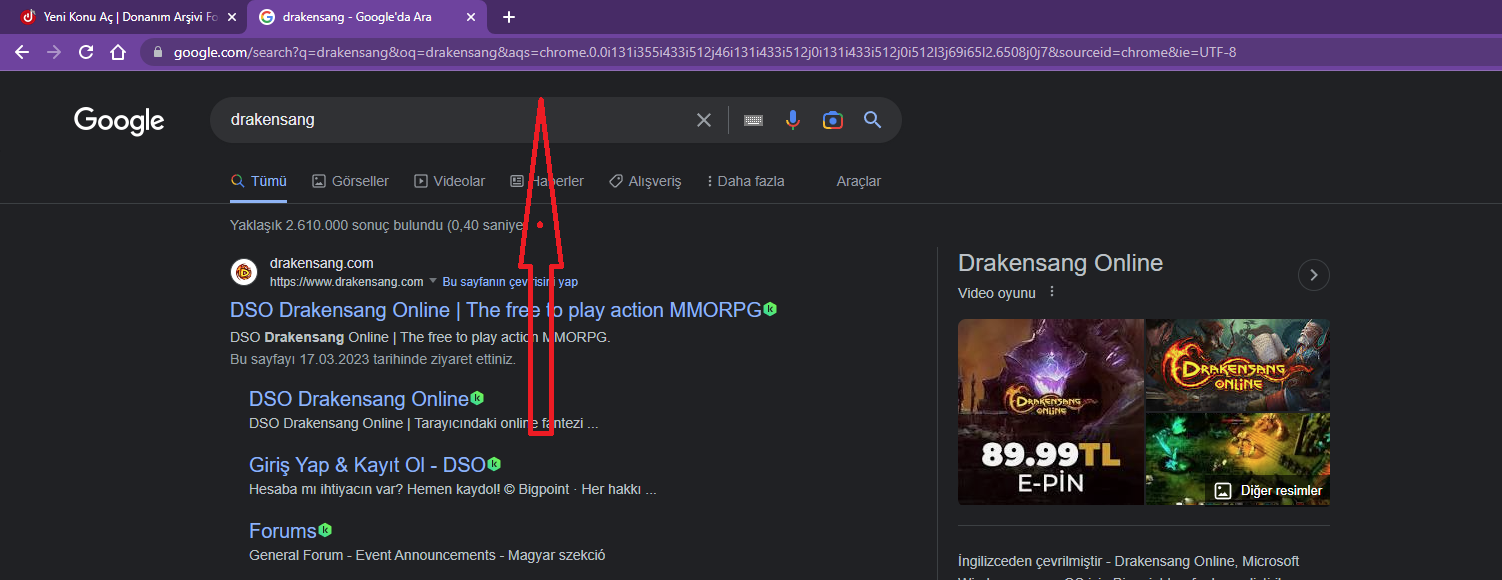
Task: Open 'DSO Drakensang Online | The free to play' result
Action: 496,310
